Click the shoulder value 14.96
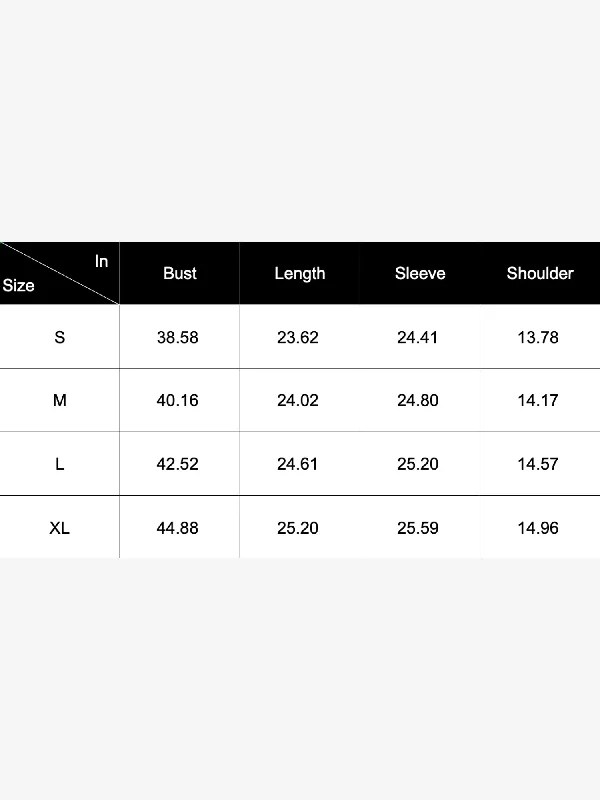The image size is (600, 800). click(x=538, y=528)
